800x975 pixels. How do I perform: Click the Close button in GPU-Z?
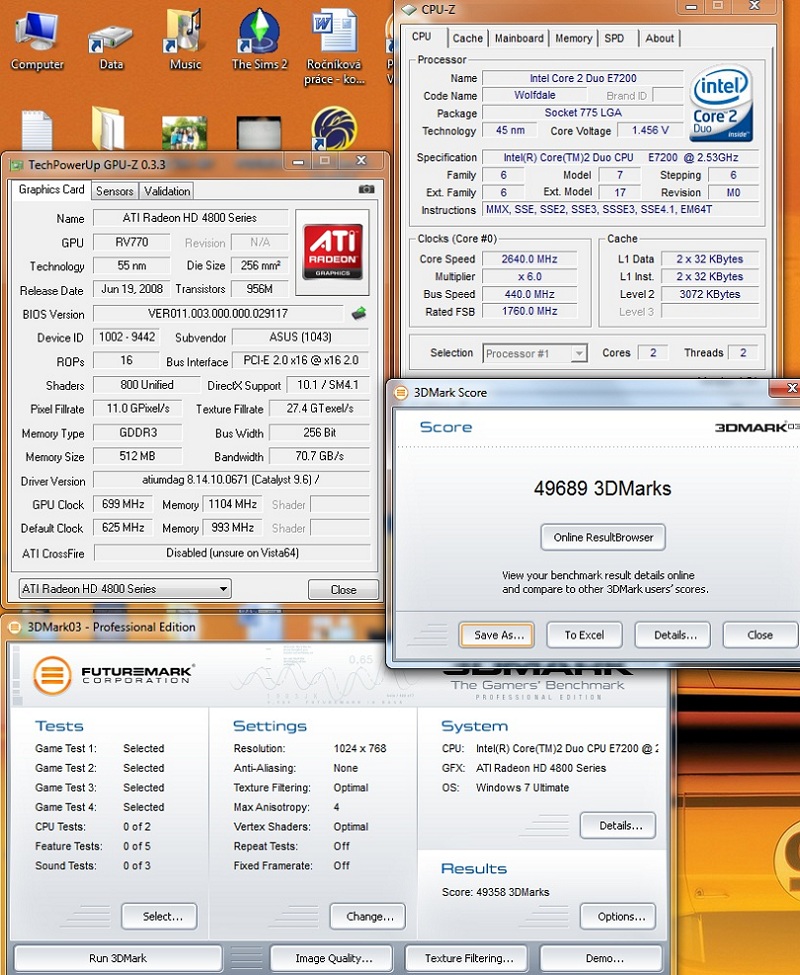[x=343, y=589]
